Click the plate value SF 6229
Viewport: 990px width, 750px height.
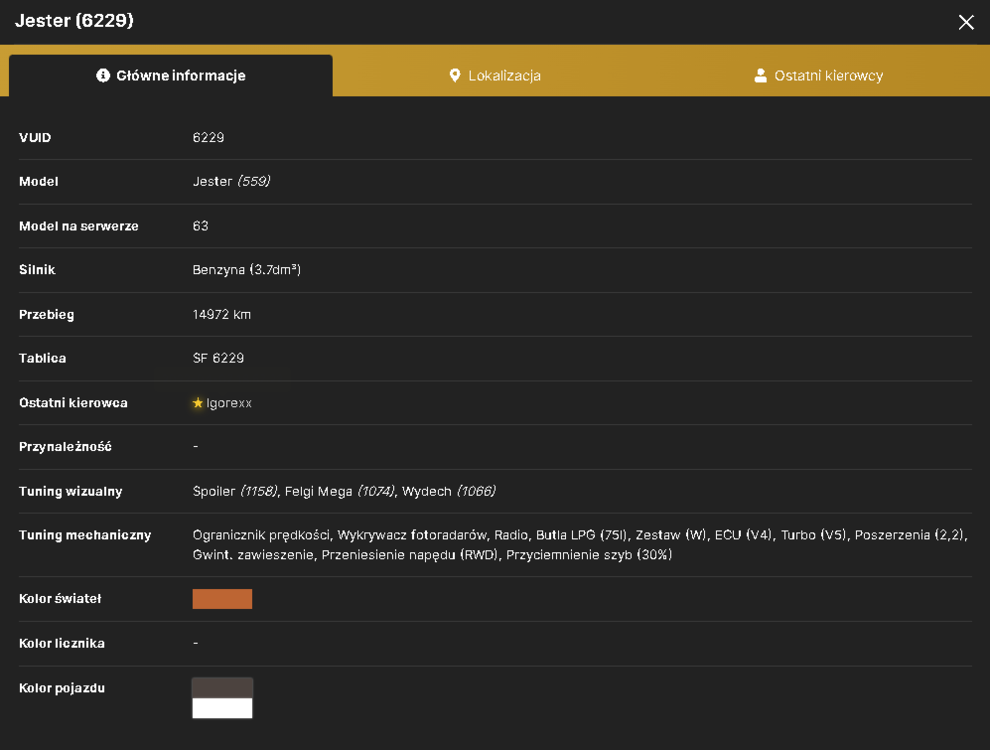point(218,359)
